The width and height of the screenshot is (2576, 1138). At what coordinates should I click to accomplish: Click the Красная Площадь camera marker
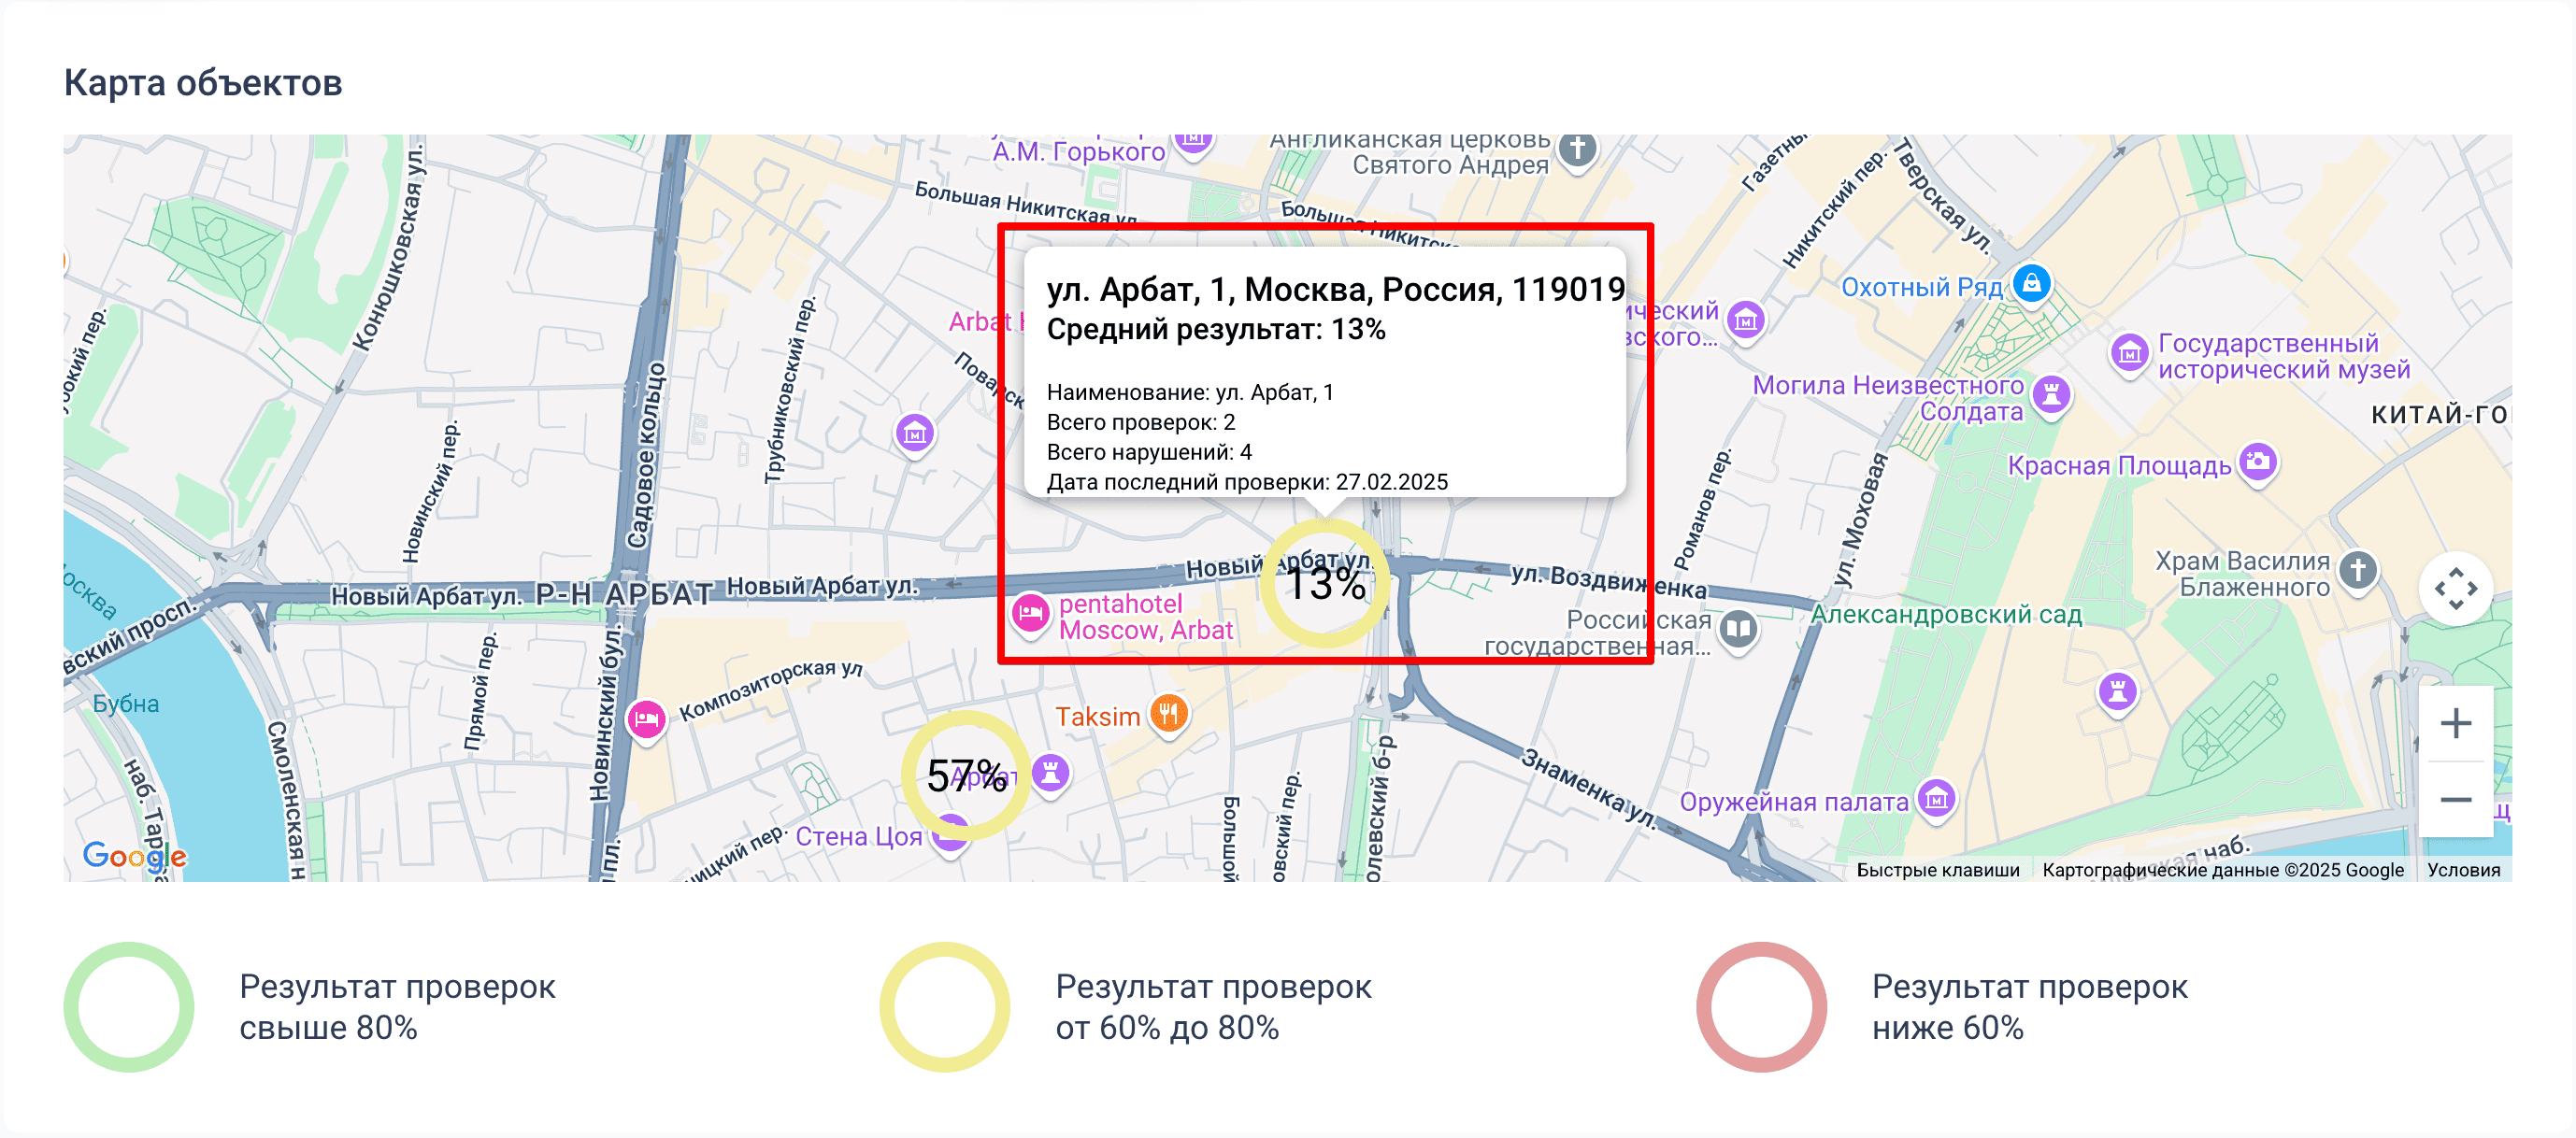point(2258,462)
